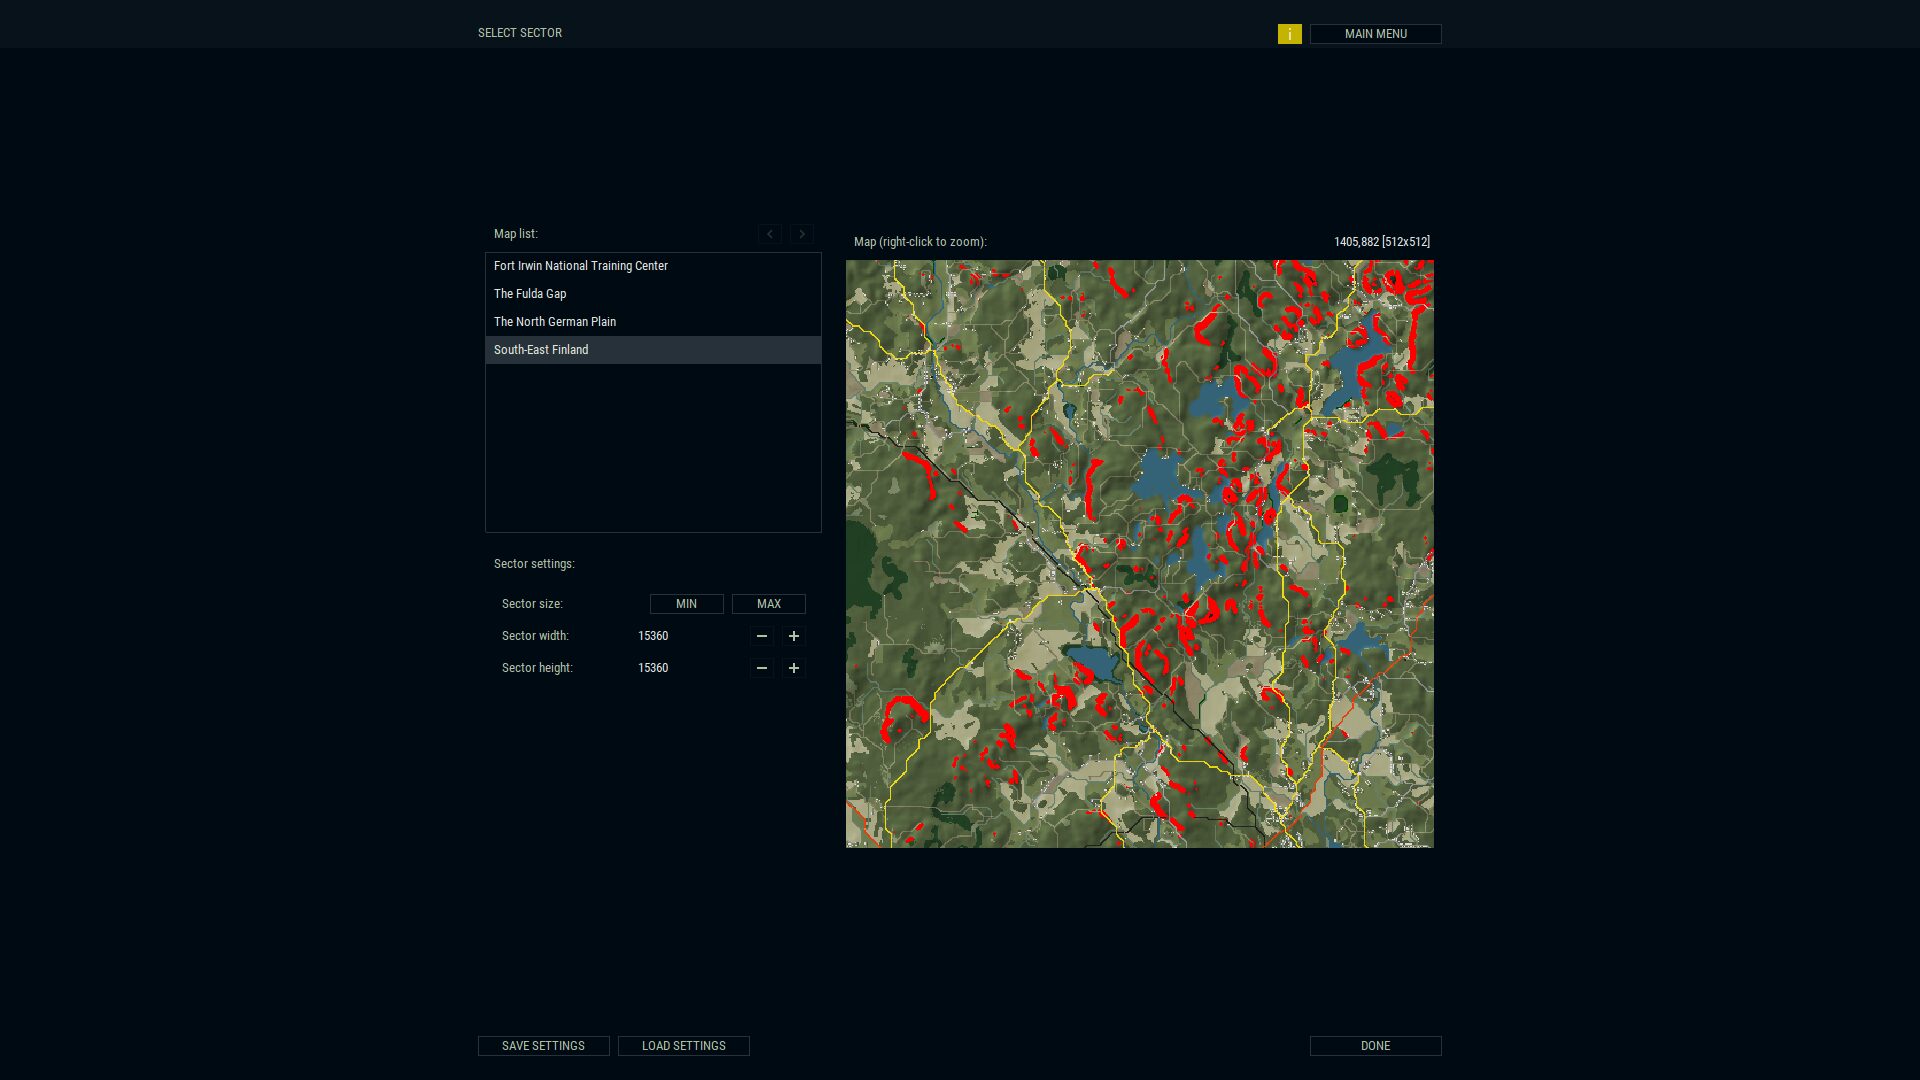Select Fort Irwin National Training Center map
1920x1080 pixels.
(580, 266)
